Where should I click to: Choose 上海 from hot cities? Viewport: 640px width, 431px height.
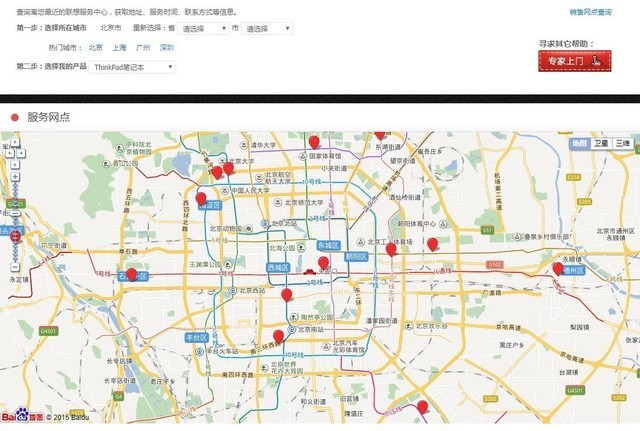click(119, 47)
